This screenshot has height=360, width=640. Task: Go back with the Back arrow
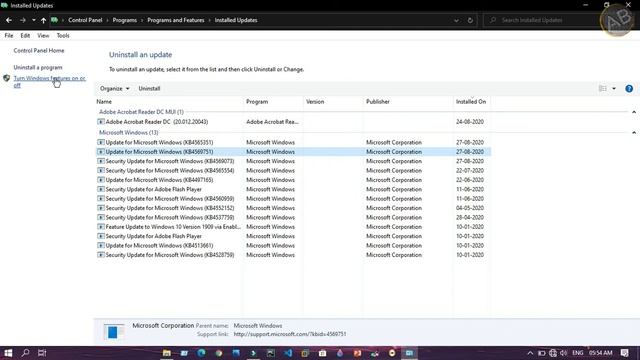(x=9, y=20)
